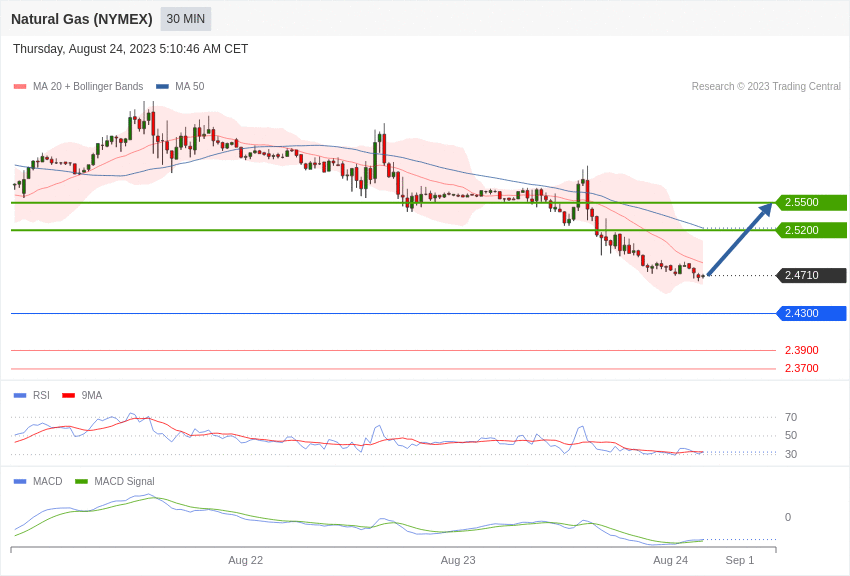Click the 'Research © 2023 Trading Central' credit
Screen dimensions: 850x576
pos(766,87)
